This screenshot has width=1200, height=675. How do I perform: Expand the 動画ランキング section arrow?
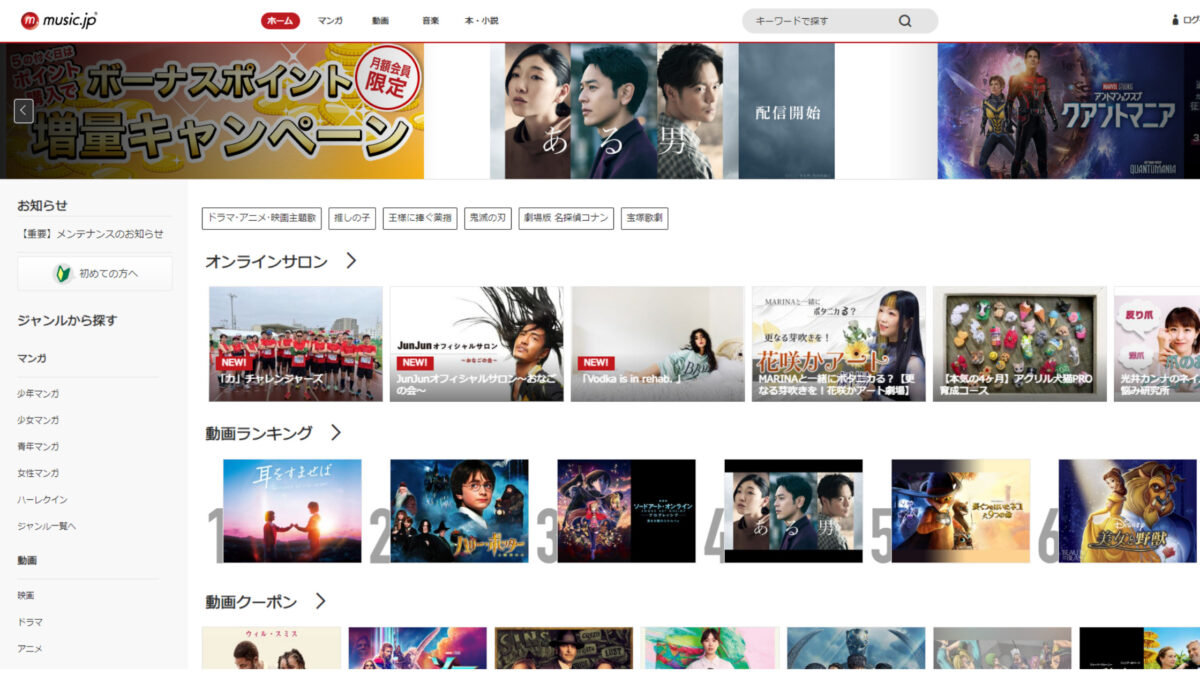click(x=336, y=433)
